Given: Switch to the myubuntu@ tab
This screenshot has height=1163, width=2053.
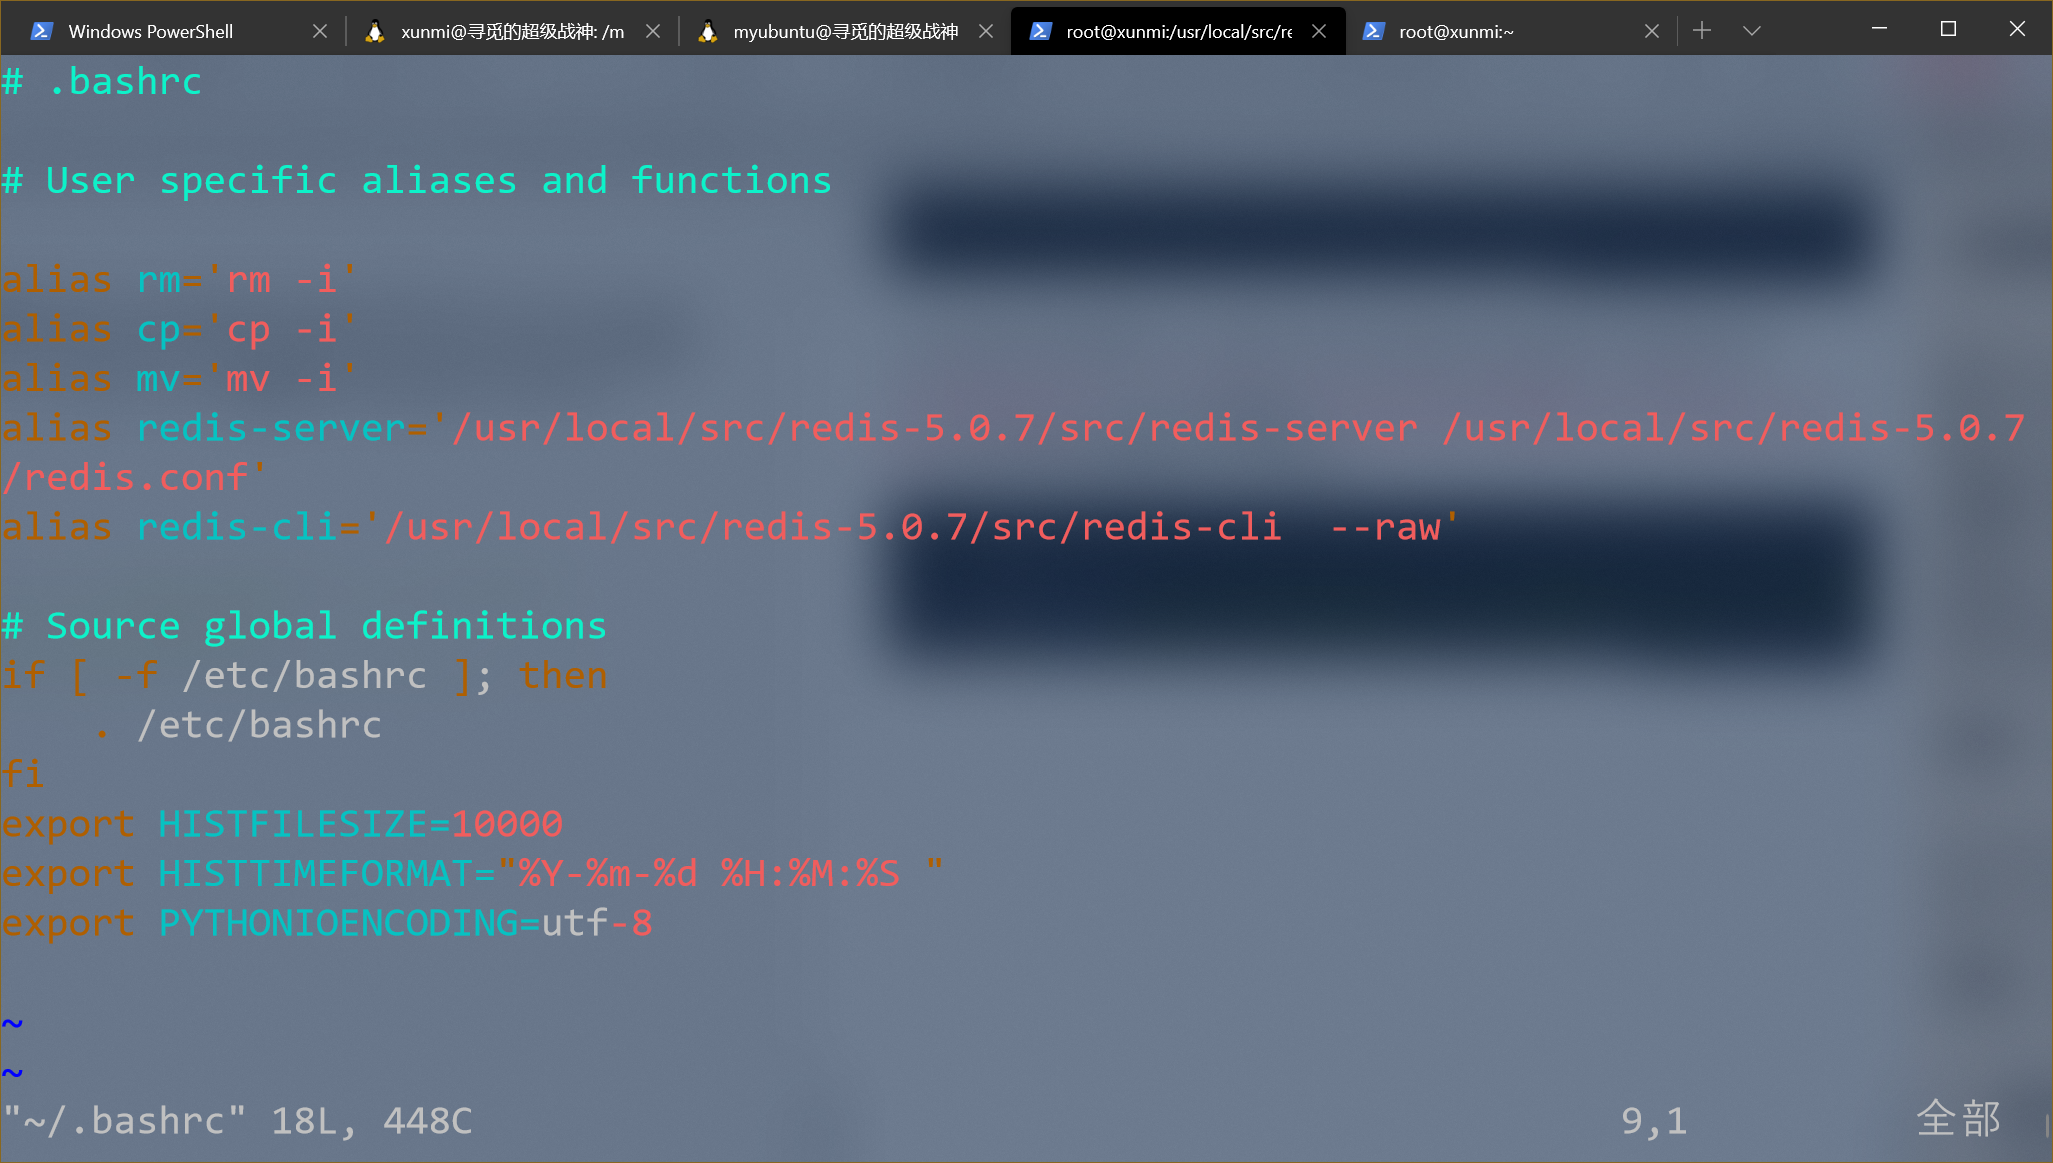Looking at the screenshot, I should point(845,31).
